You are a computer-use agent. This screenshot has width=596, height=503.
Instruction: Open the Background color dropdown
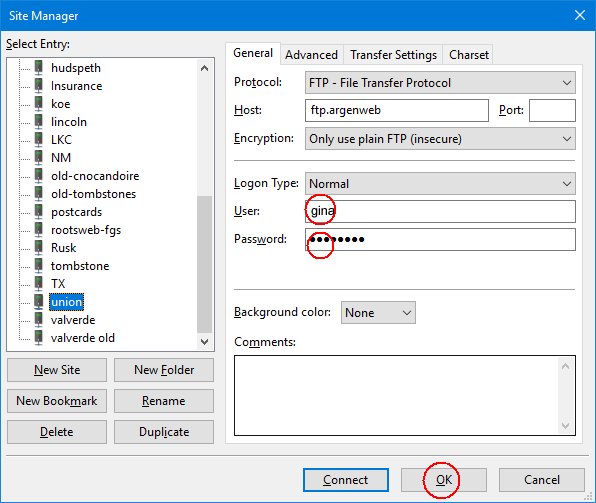point(378,313)
